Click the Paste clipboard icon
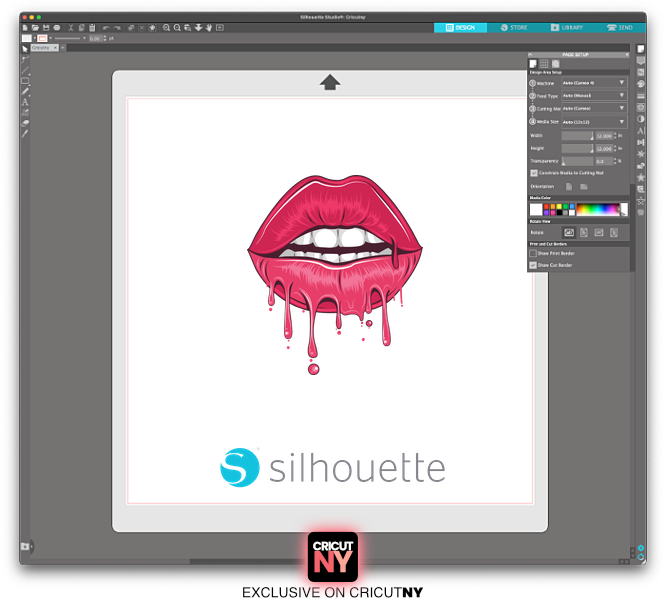The image size is (665, 604). point(92,28)
